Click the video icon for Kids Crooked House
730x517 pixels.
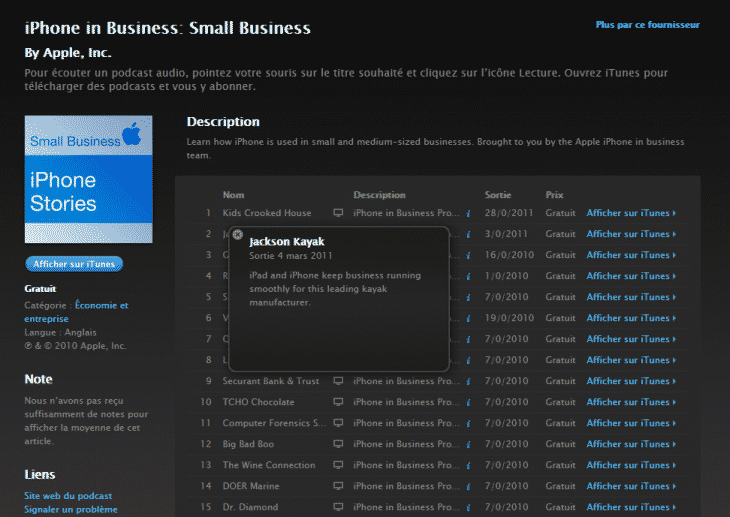click(338, 213)
